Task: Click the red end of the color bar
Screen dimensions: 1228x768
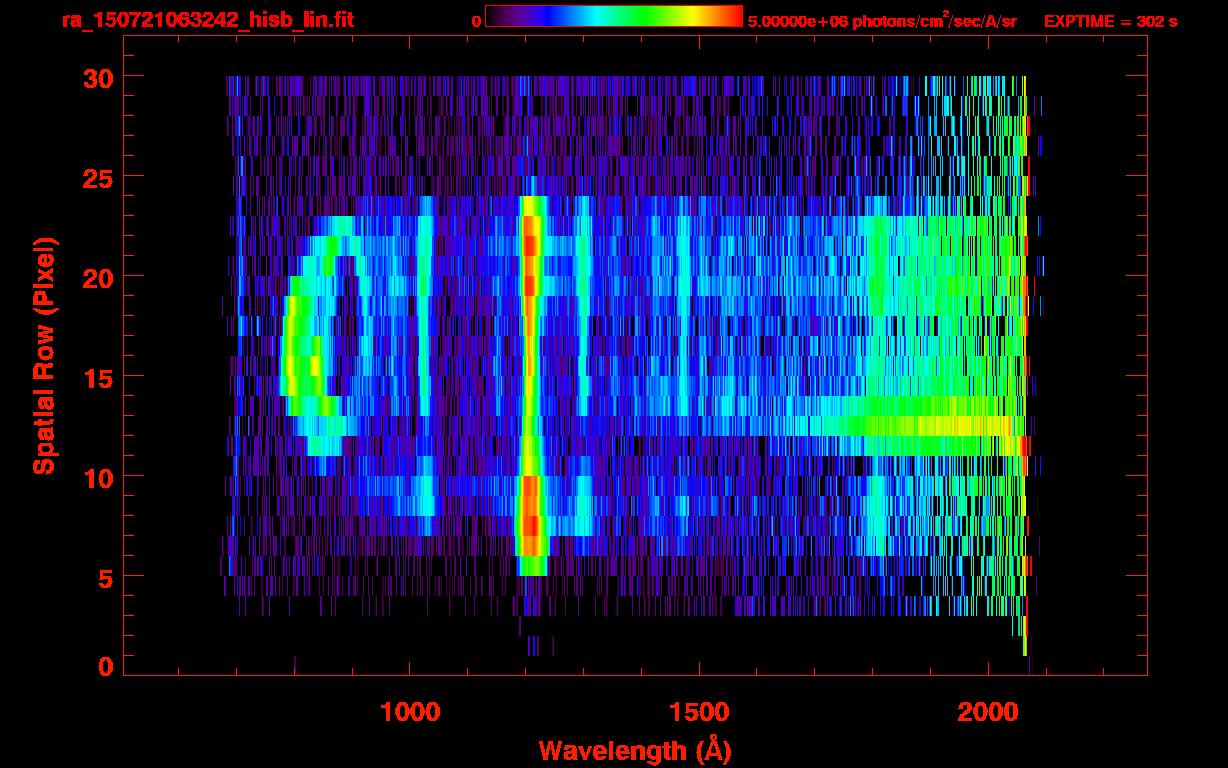Action: pyautogui.click(x=725, y=16)
